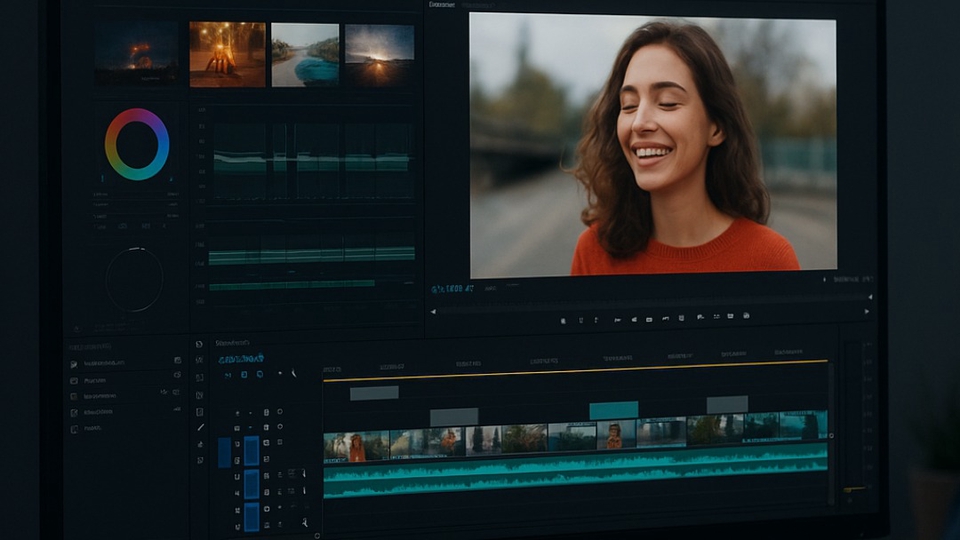The height and width of the screenshot is (540, 960).
Task: Click the bottom icon of the tool column
Action: [x=200, y=460]
